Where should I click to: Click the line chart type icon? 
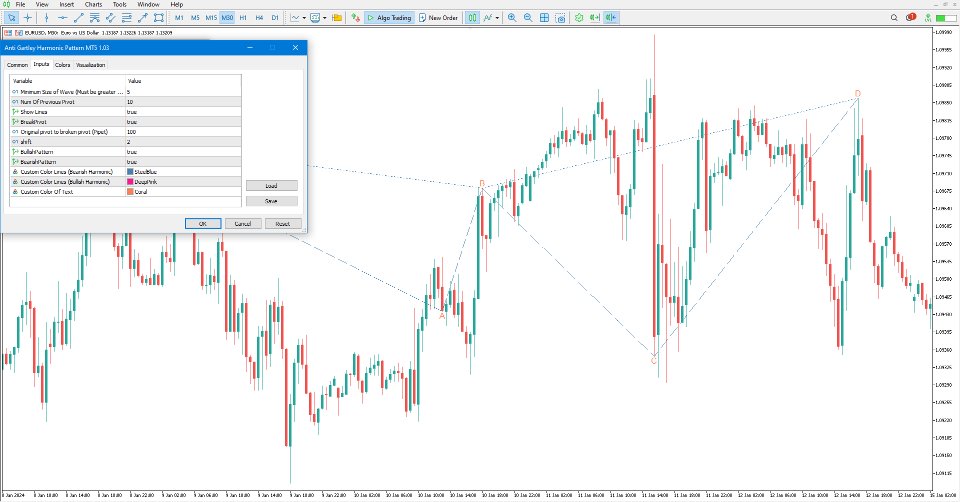(295, 18)
